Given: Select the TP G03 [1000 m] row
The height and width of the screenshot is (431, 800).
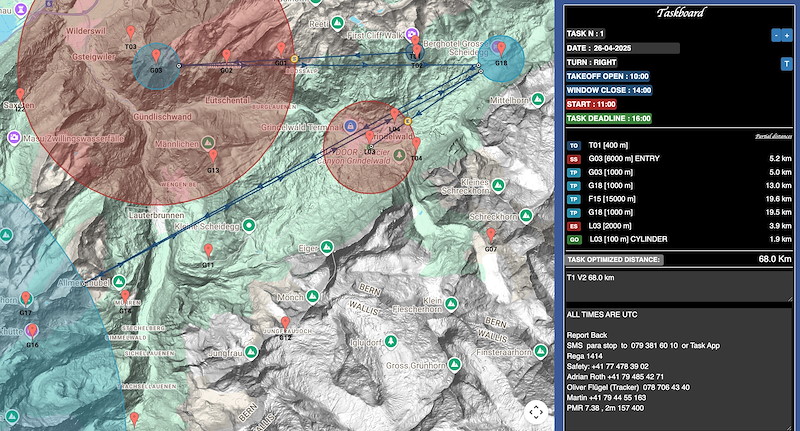Looking at the screenshot, I should (679, 172).
